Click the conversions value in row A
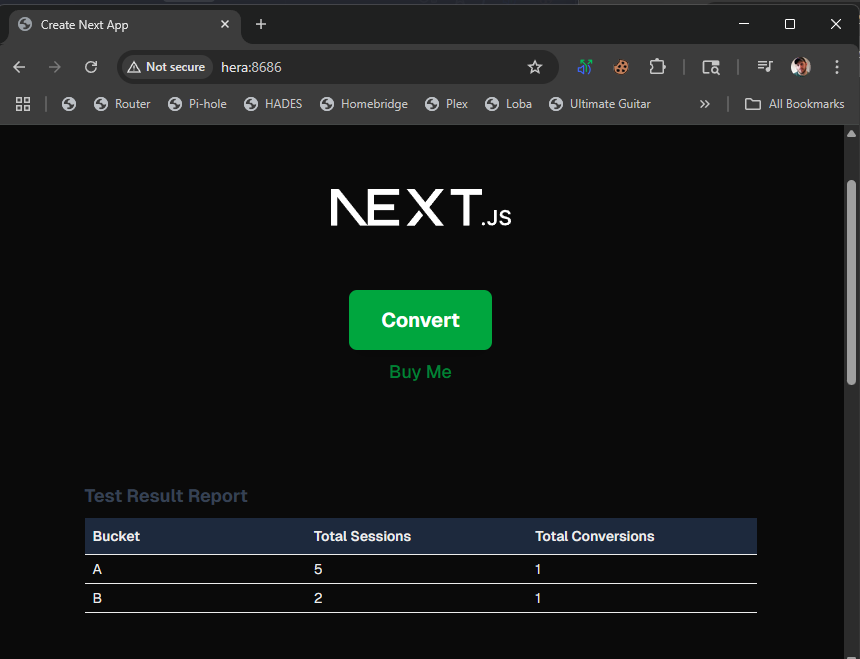The height and width of the screenshot is (659, 860). pyautogui.click(x=538, y=569)
